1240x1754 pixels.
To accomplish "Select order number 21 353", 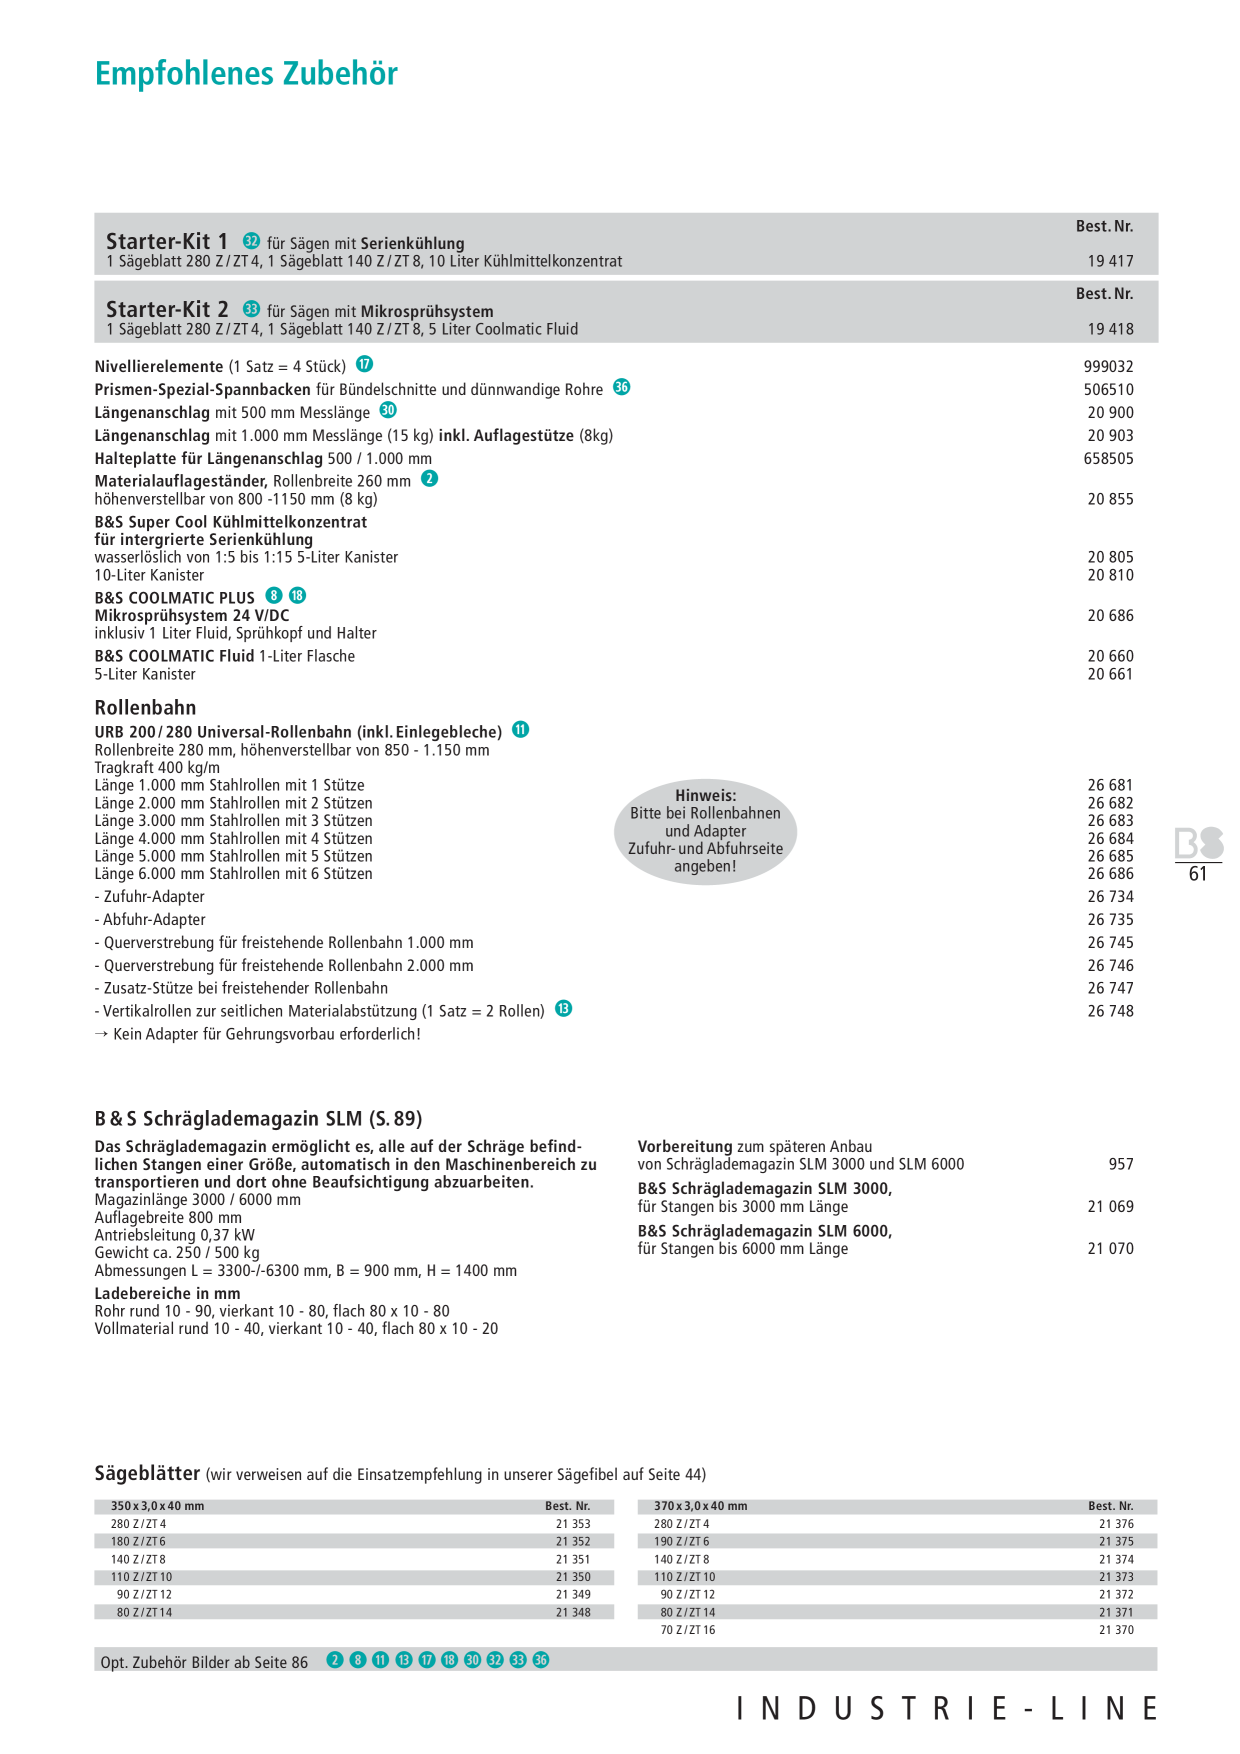I will pyautogui.click(x=573, y=1524).
